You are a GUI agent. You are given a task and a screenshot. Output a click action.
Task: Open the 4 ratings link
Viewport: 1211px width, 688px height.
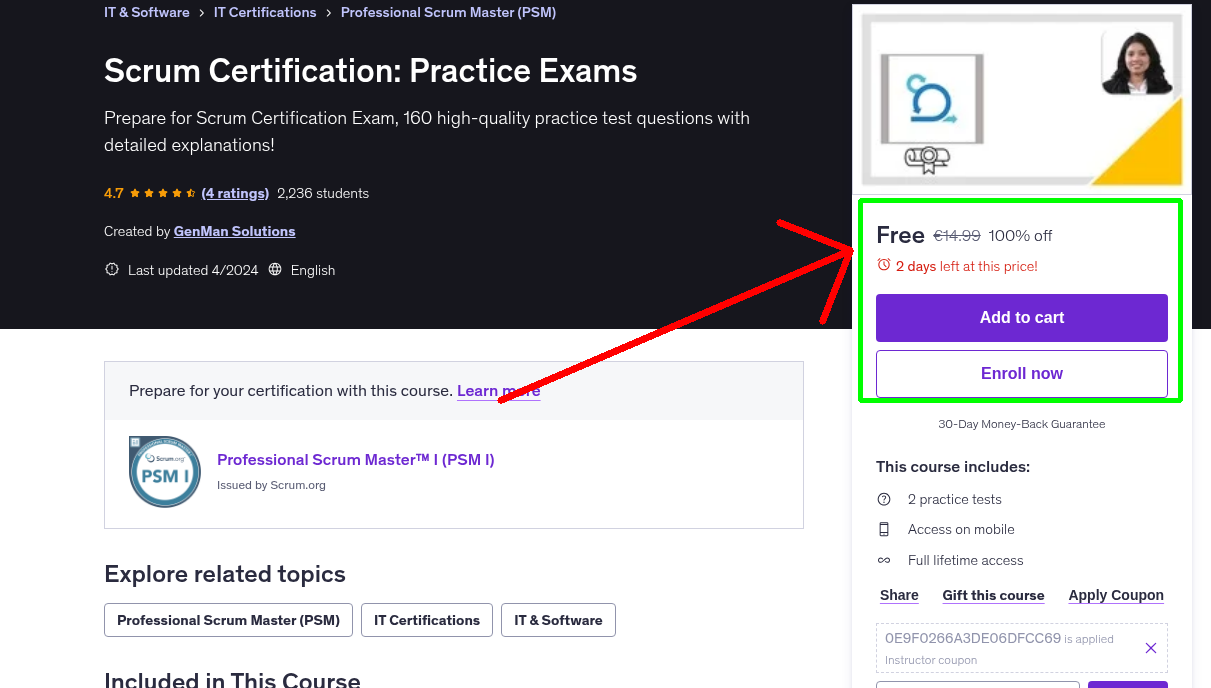235,192
